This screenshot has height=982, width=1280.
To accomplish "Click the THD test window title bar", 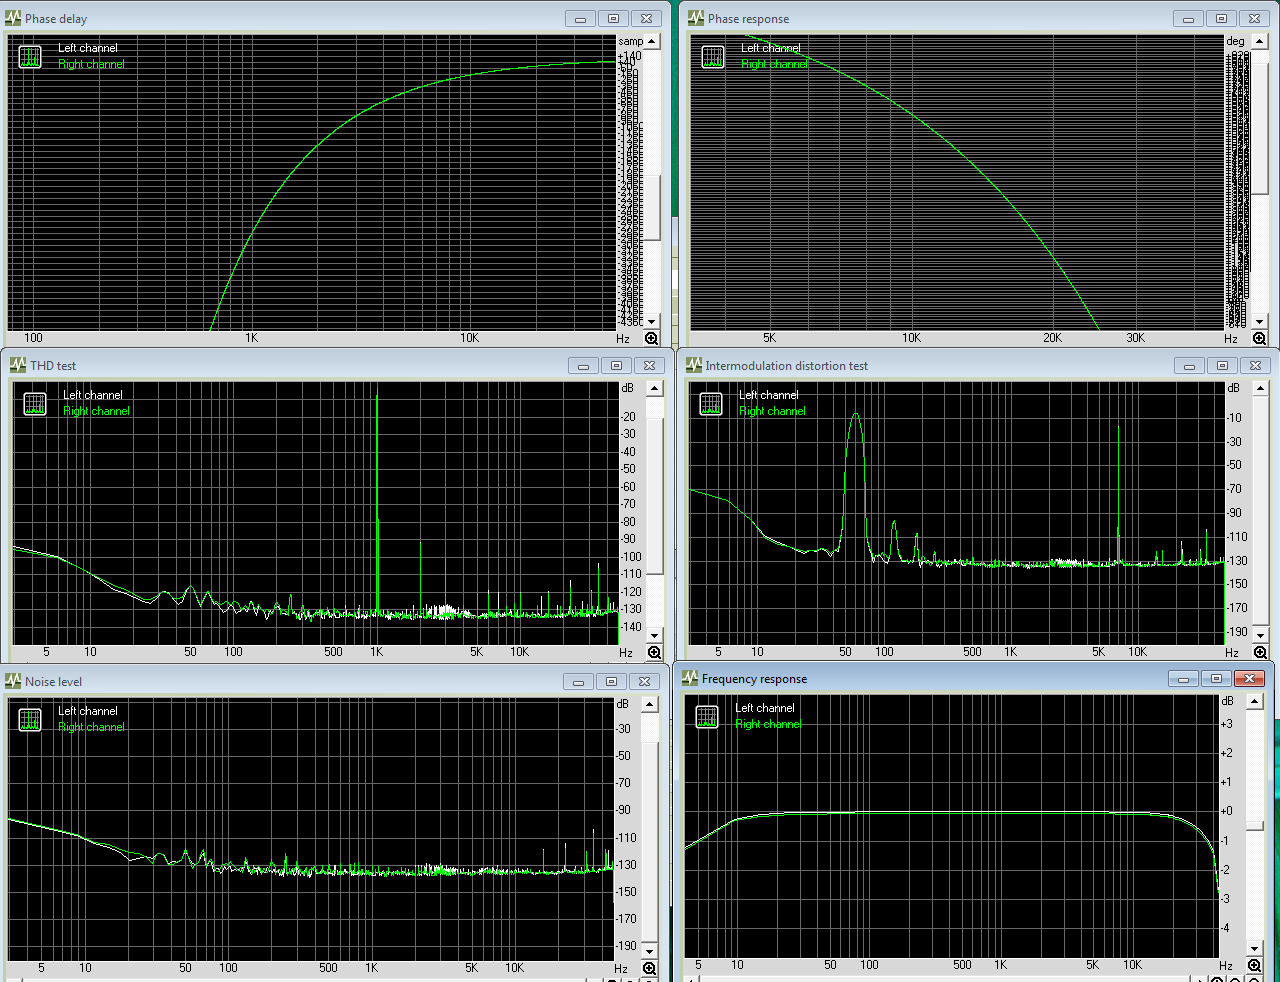I will pyautogui.click(x=300, y=366).
